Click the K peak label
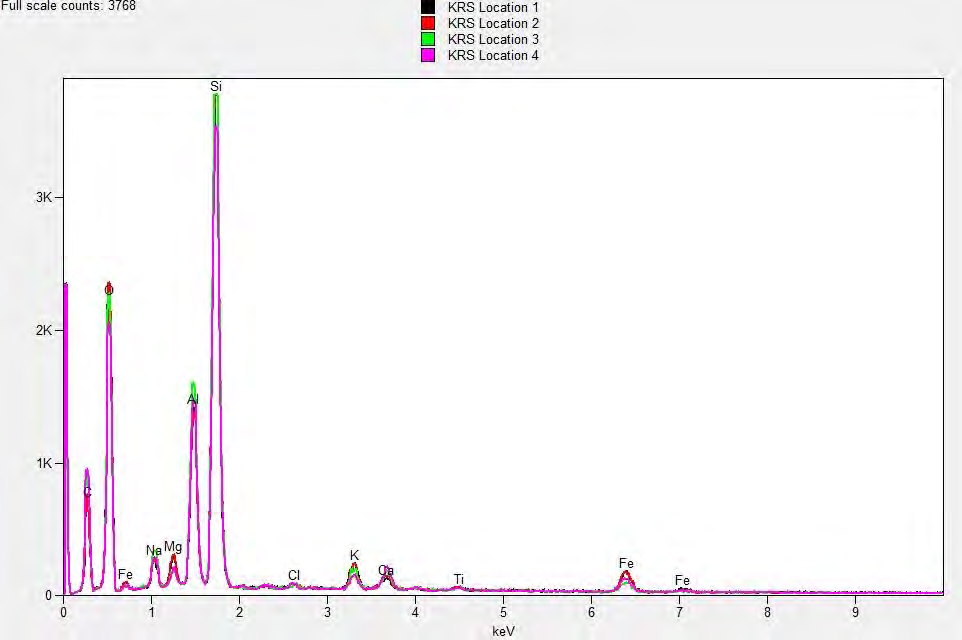Image resolution: width=962 pixels, height=640 pixels. pyautogui.click(x=352, y=553)
